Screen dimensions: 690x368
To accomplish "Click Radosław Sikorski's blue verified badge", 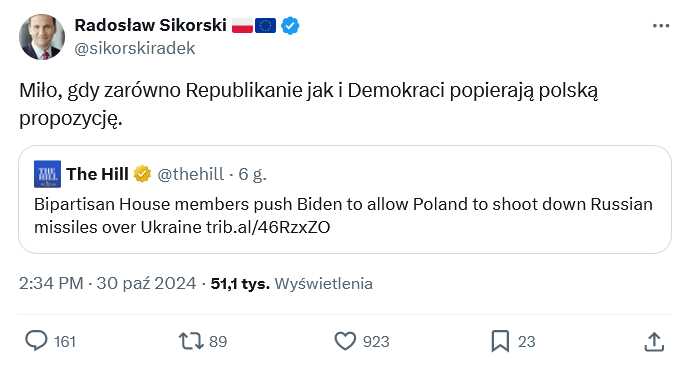I will pos(290,26).
